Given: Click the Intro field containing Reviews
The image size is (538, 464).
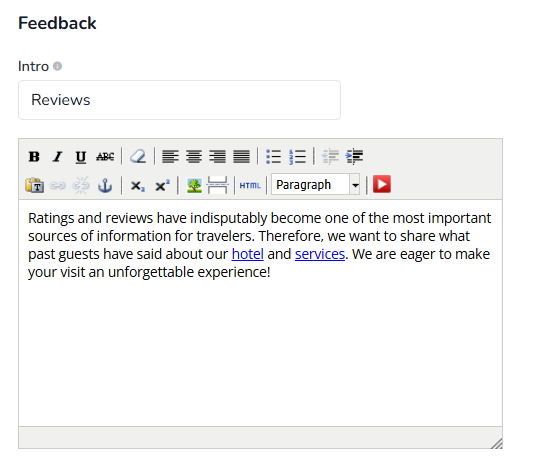Looking at the screenshot, I should 179,100.
